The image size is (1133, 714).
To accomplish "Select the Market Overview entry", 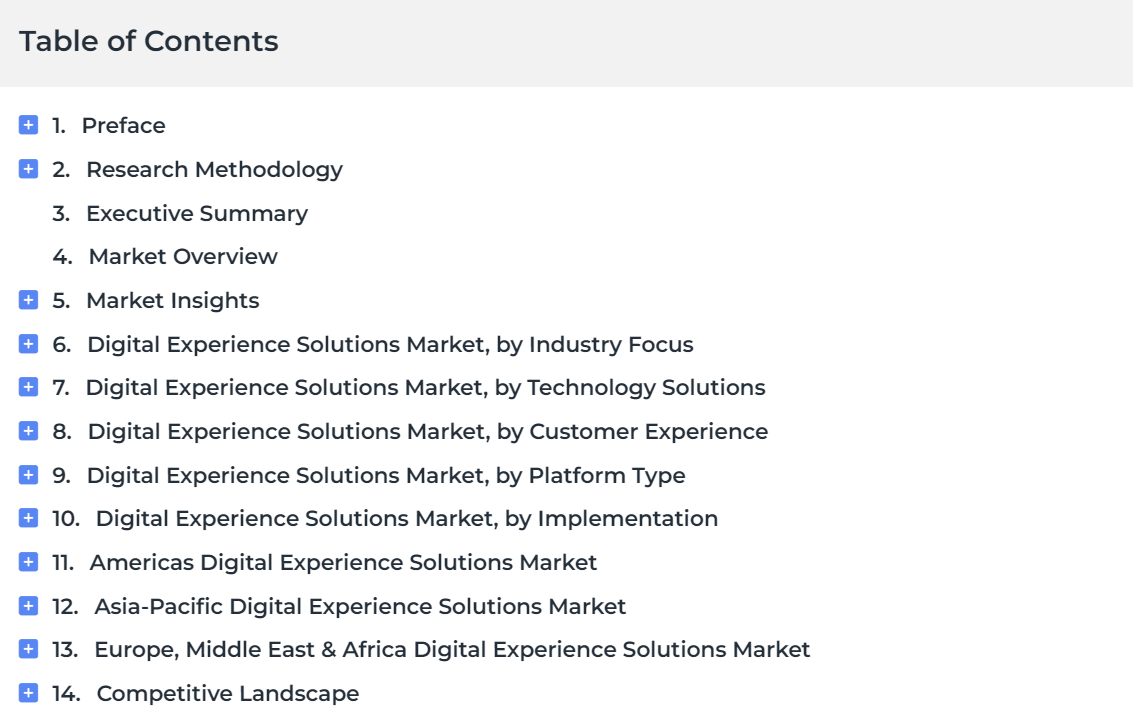I will 183,257.
